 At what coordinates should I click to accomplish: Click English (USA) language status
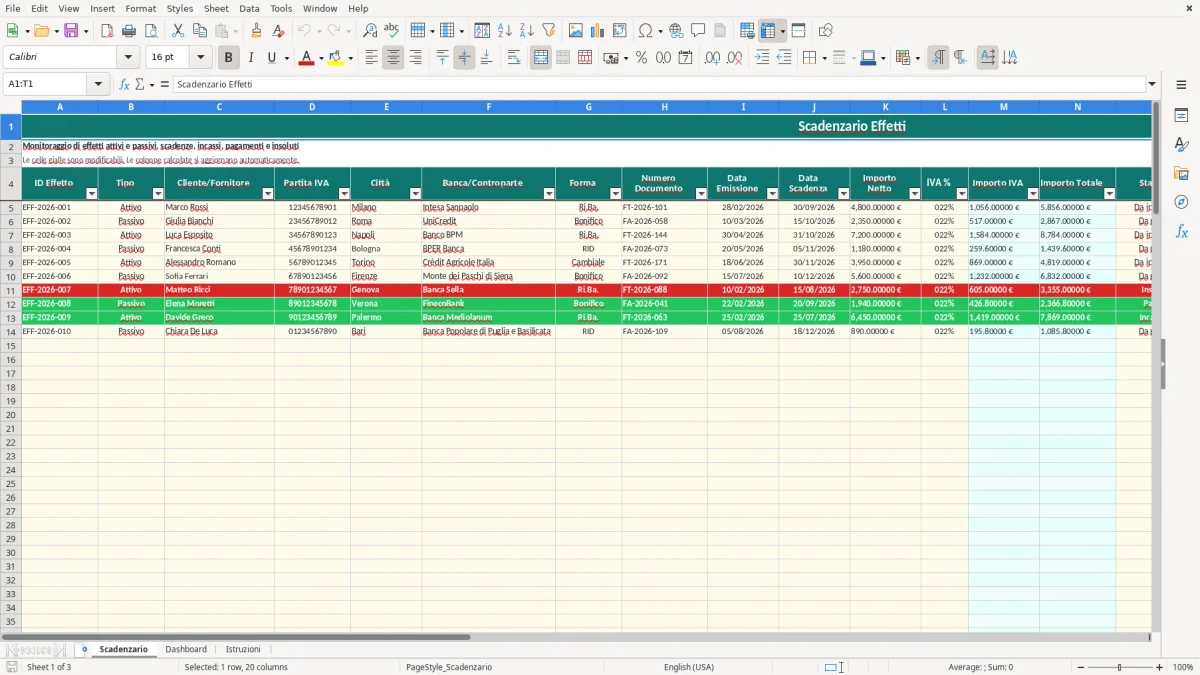tap(689, 667)
